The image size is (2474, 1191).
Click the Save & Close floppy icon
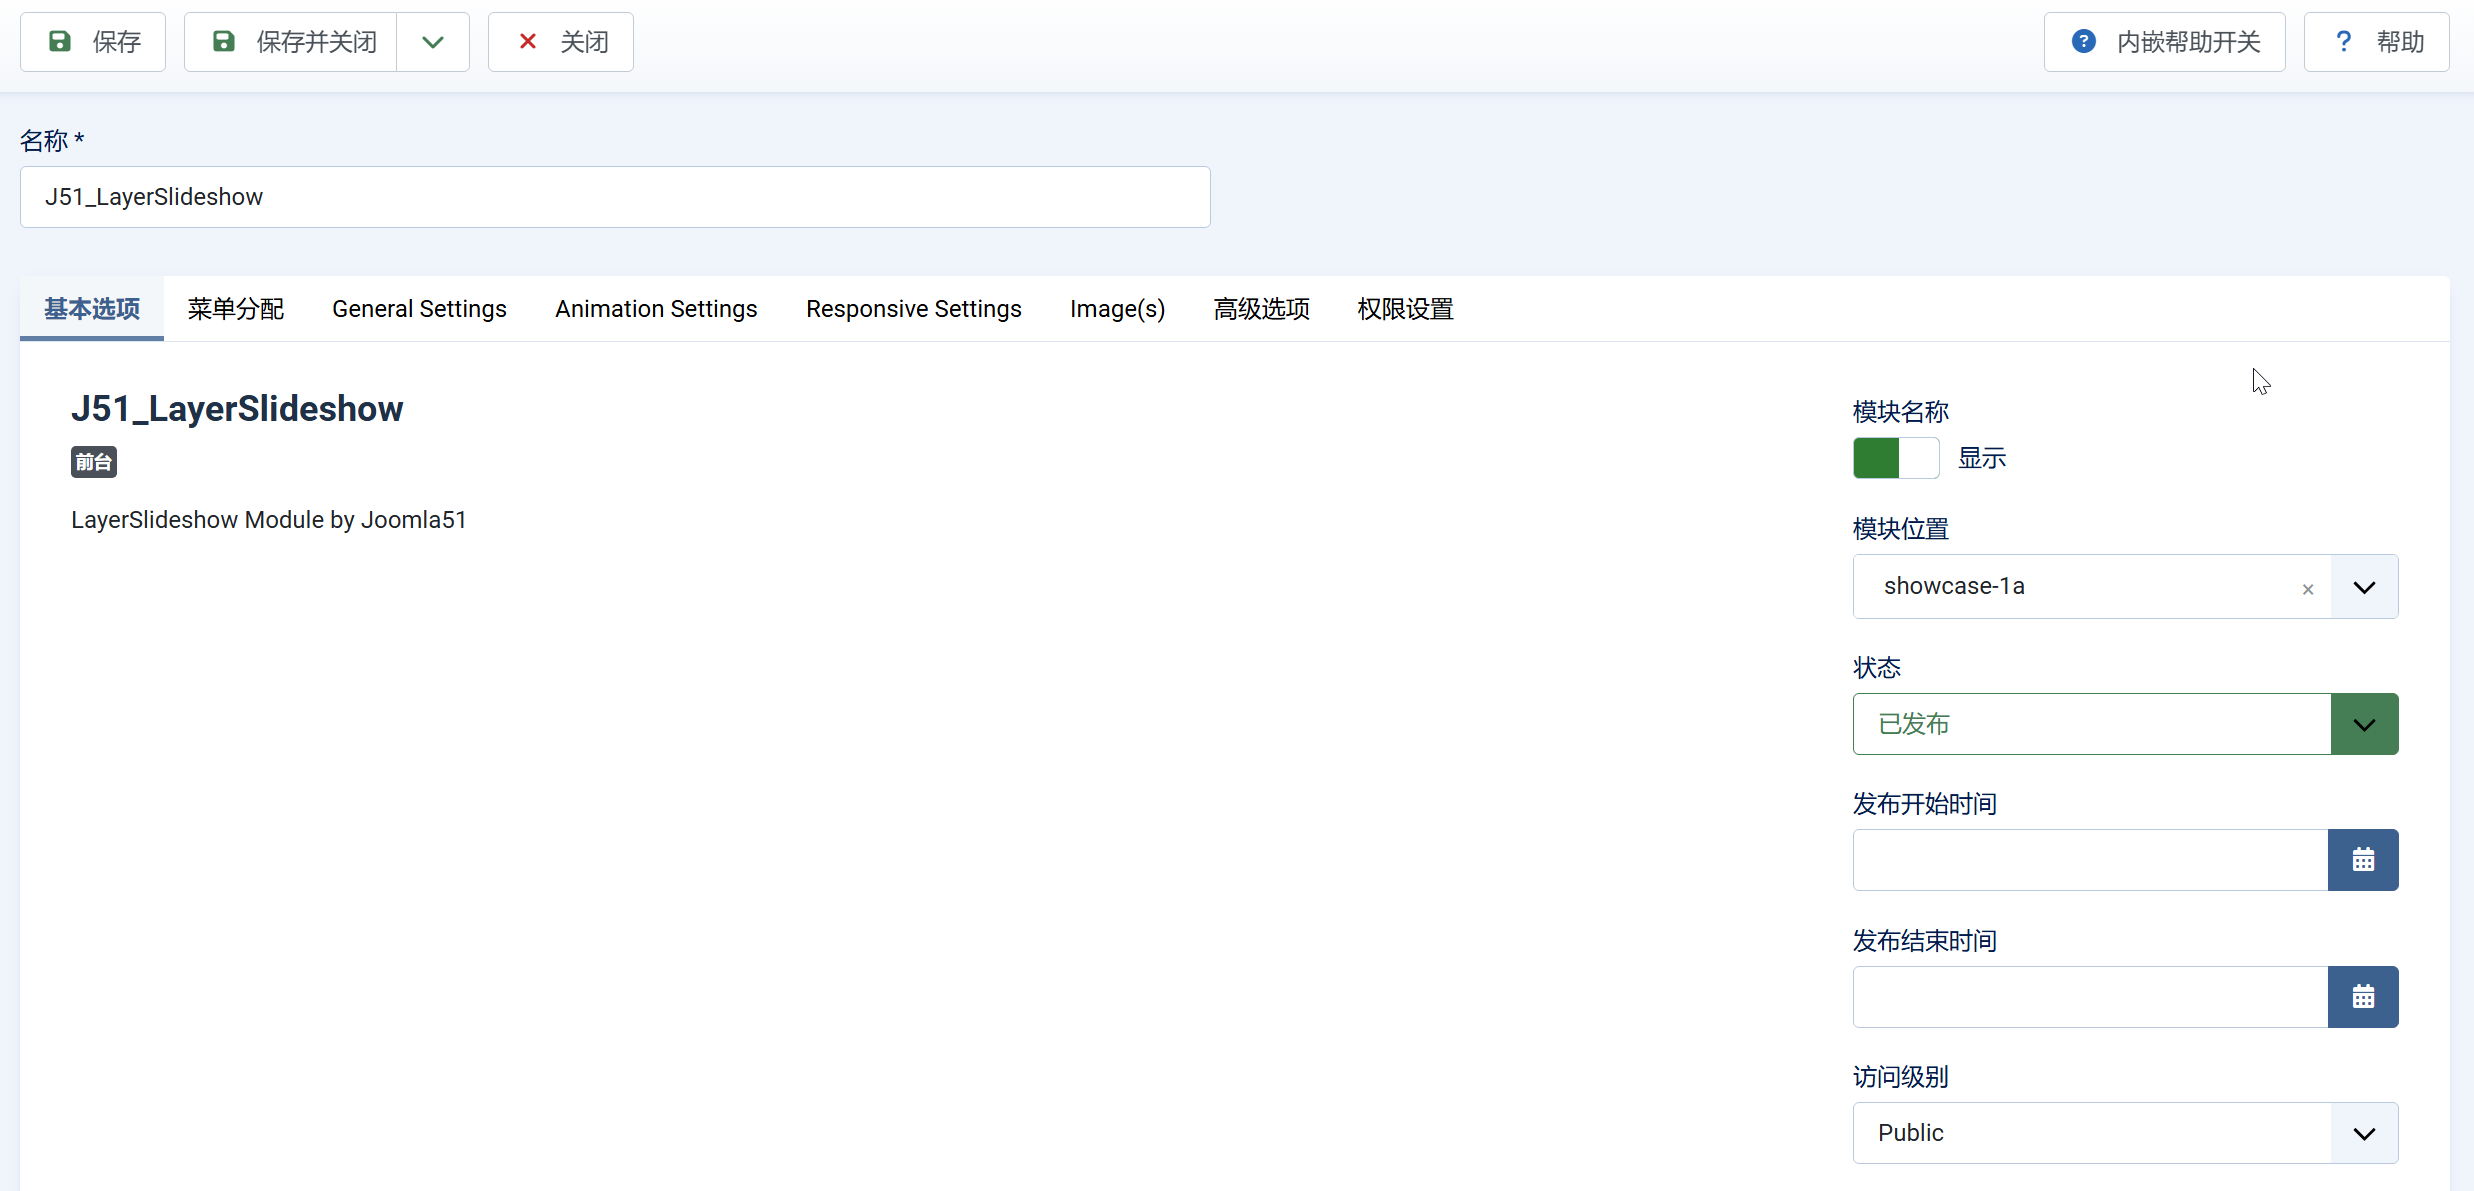(224, 42)
